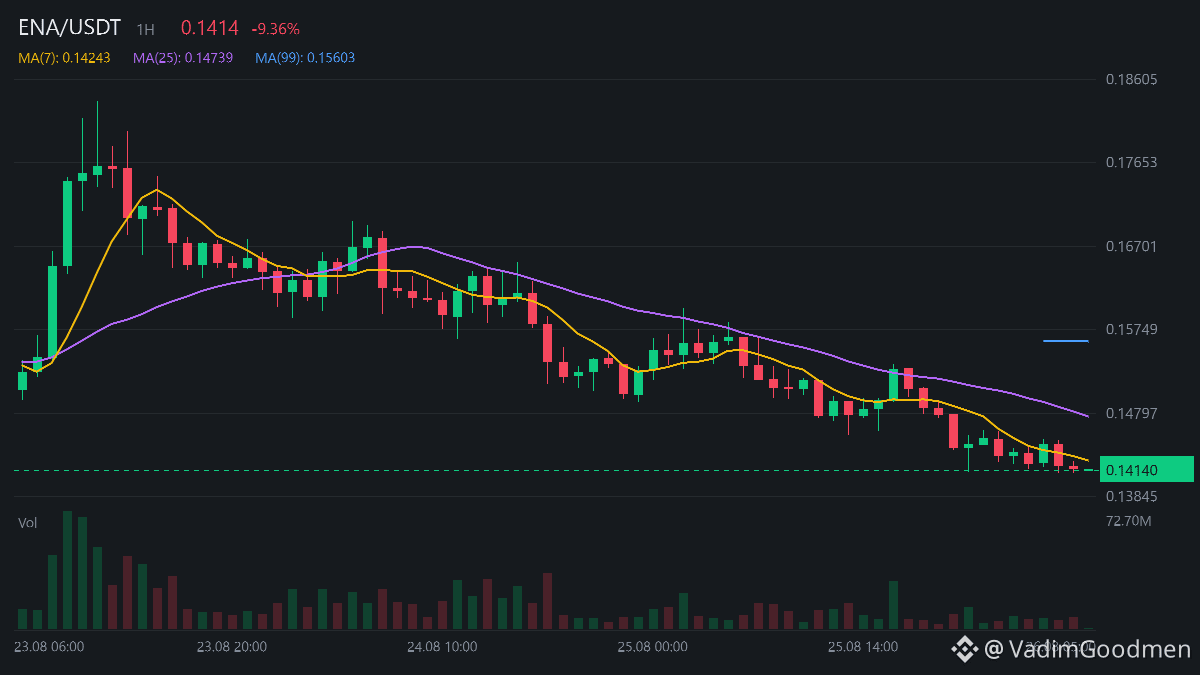Click the 0.13845 price axis label

[x=1131, y=496]
